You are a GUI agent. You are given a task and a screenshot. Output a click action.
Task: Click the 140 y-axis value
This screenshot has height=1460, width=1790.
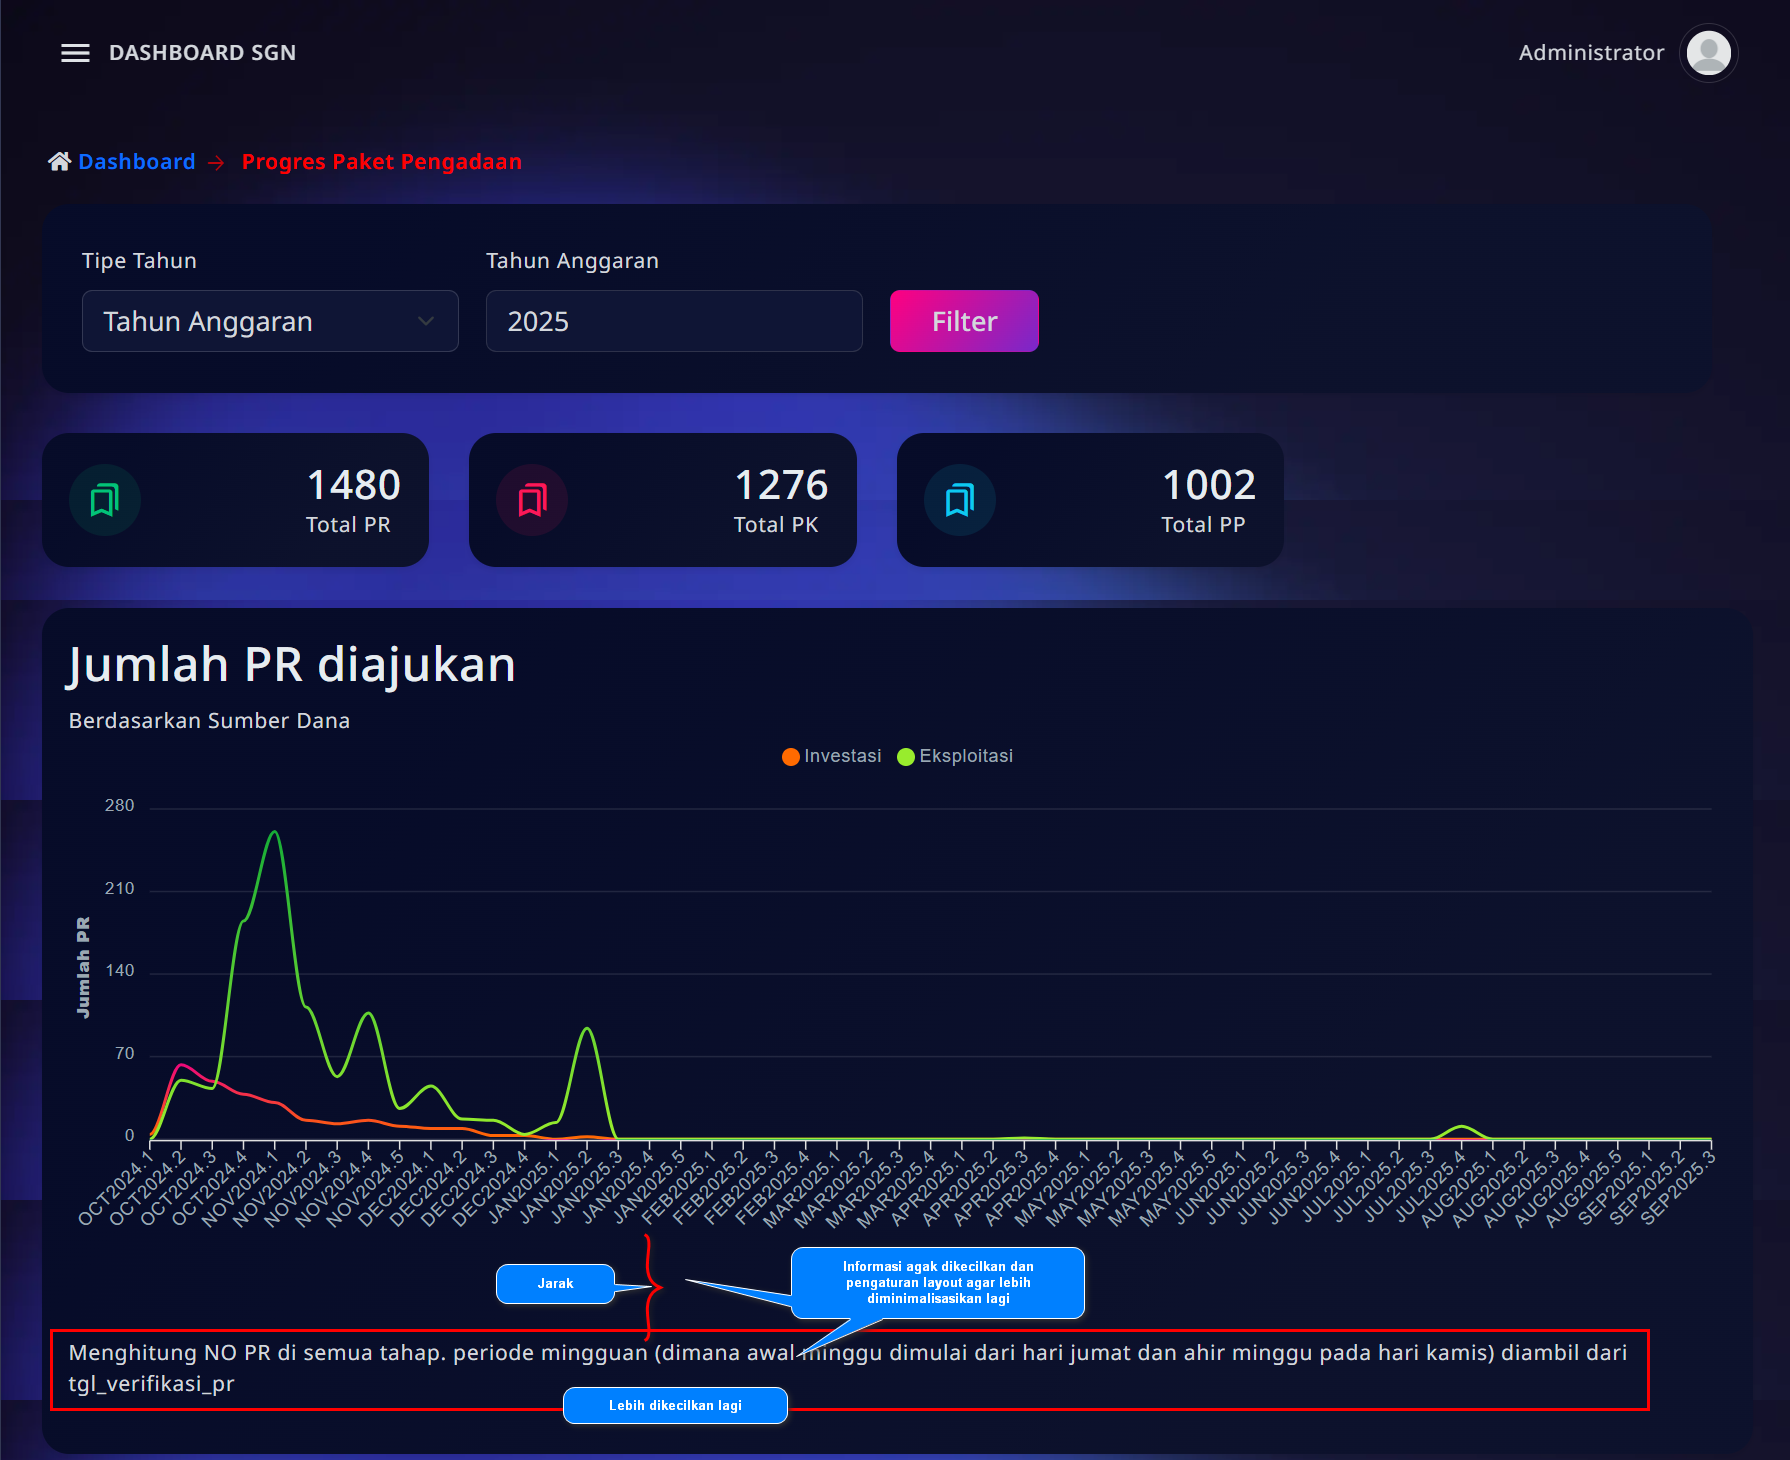(x=119, y=971)
